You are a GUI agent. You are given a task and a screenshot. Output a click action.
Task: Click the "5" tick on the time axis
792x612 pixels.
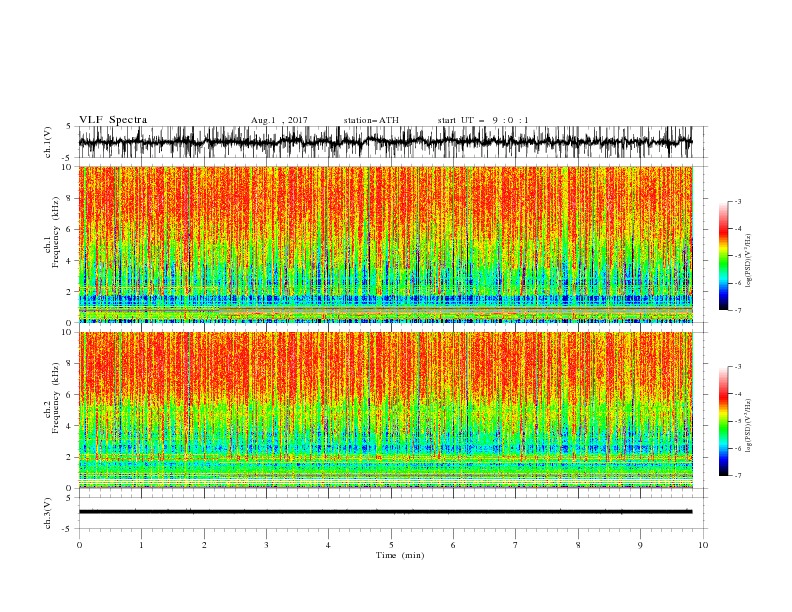[391, 545]
